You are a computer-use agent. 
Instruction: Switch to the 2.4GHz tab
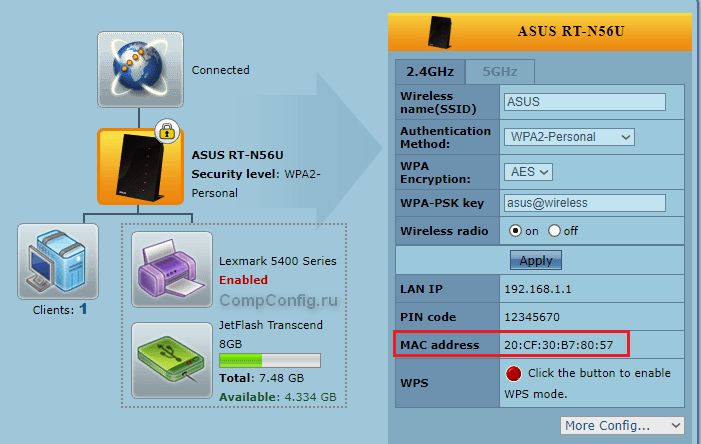pyautogui.click(x=430, y=72)
